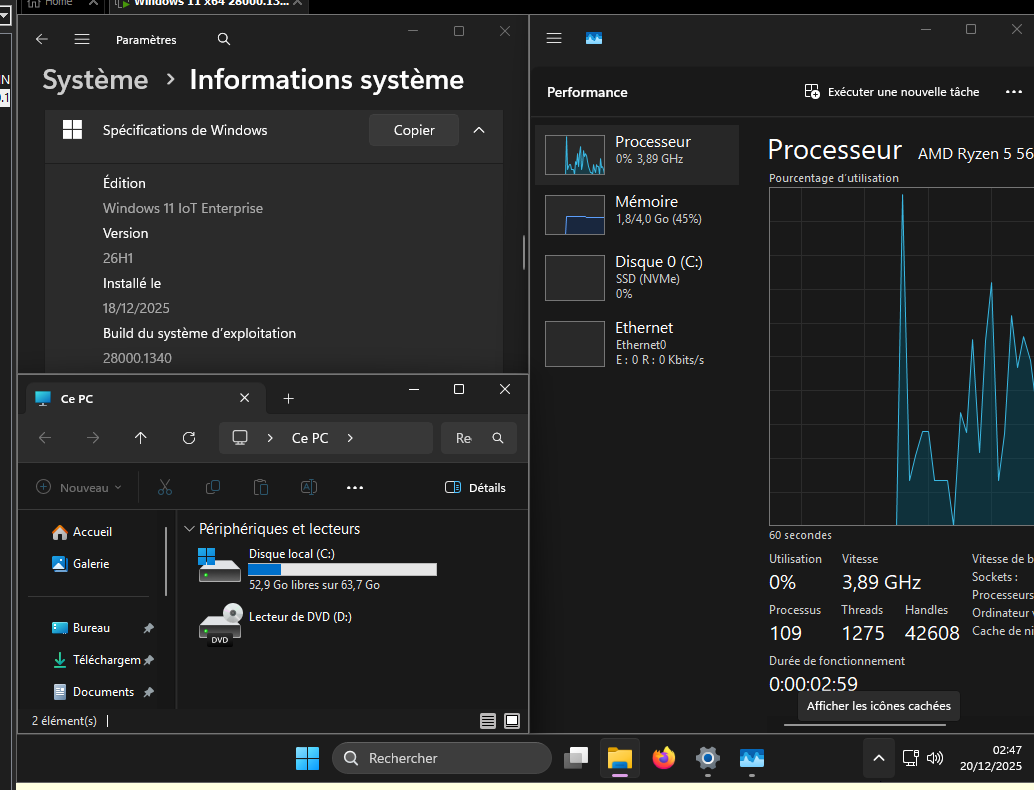Click Exécuter une nouvelle tâche
This screenshot has width=1034, height=790.
[892, 92]
